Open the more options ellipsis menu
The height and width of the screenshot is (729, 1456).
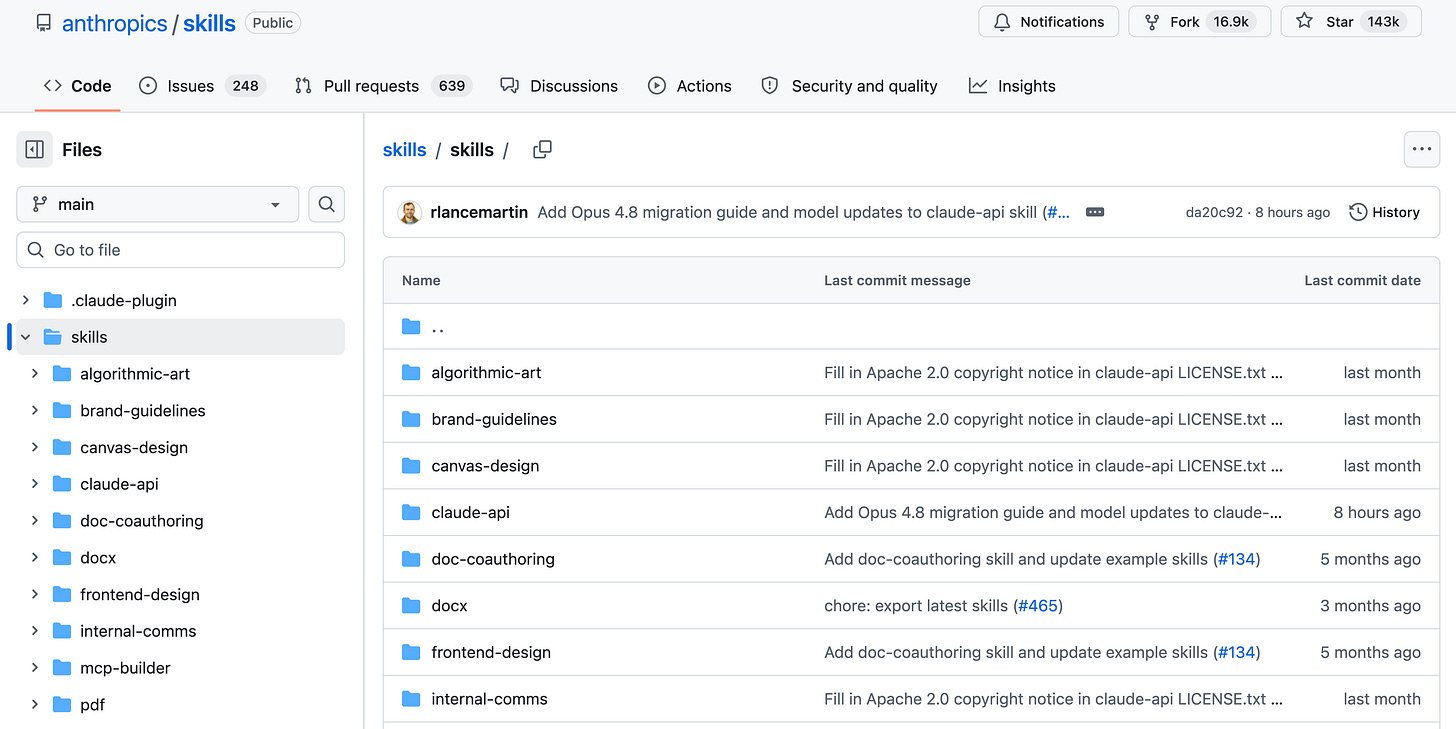pos(1422,150)
